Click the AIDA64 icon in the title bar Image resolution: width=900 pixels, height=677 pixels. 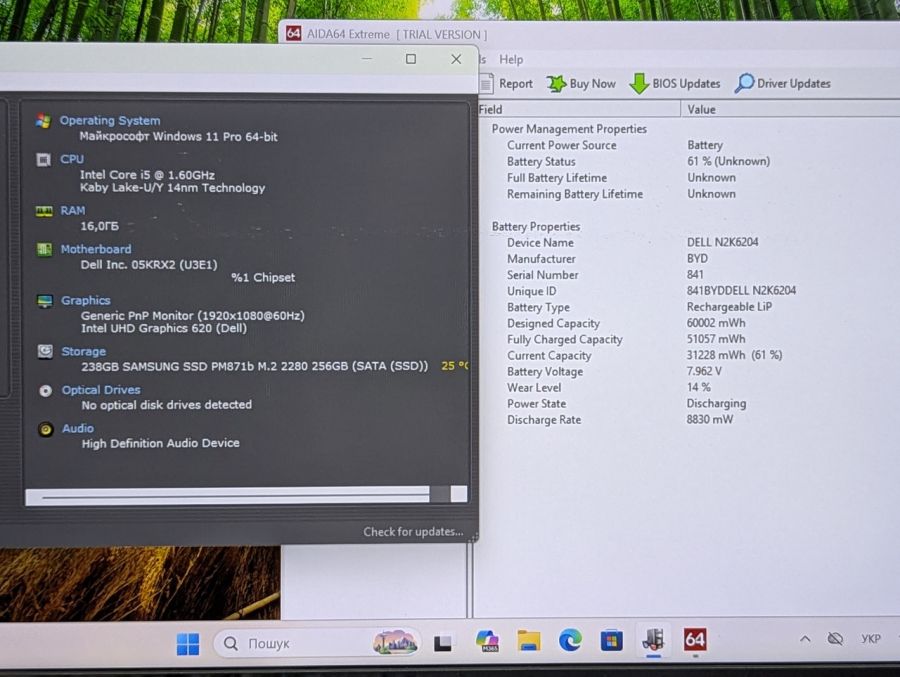293,33
